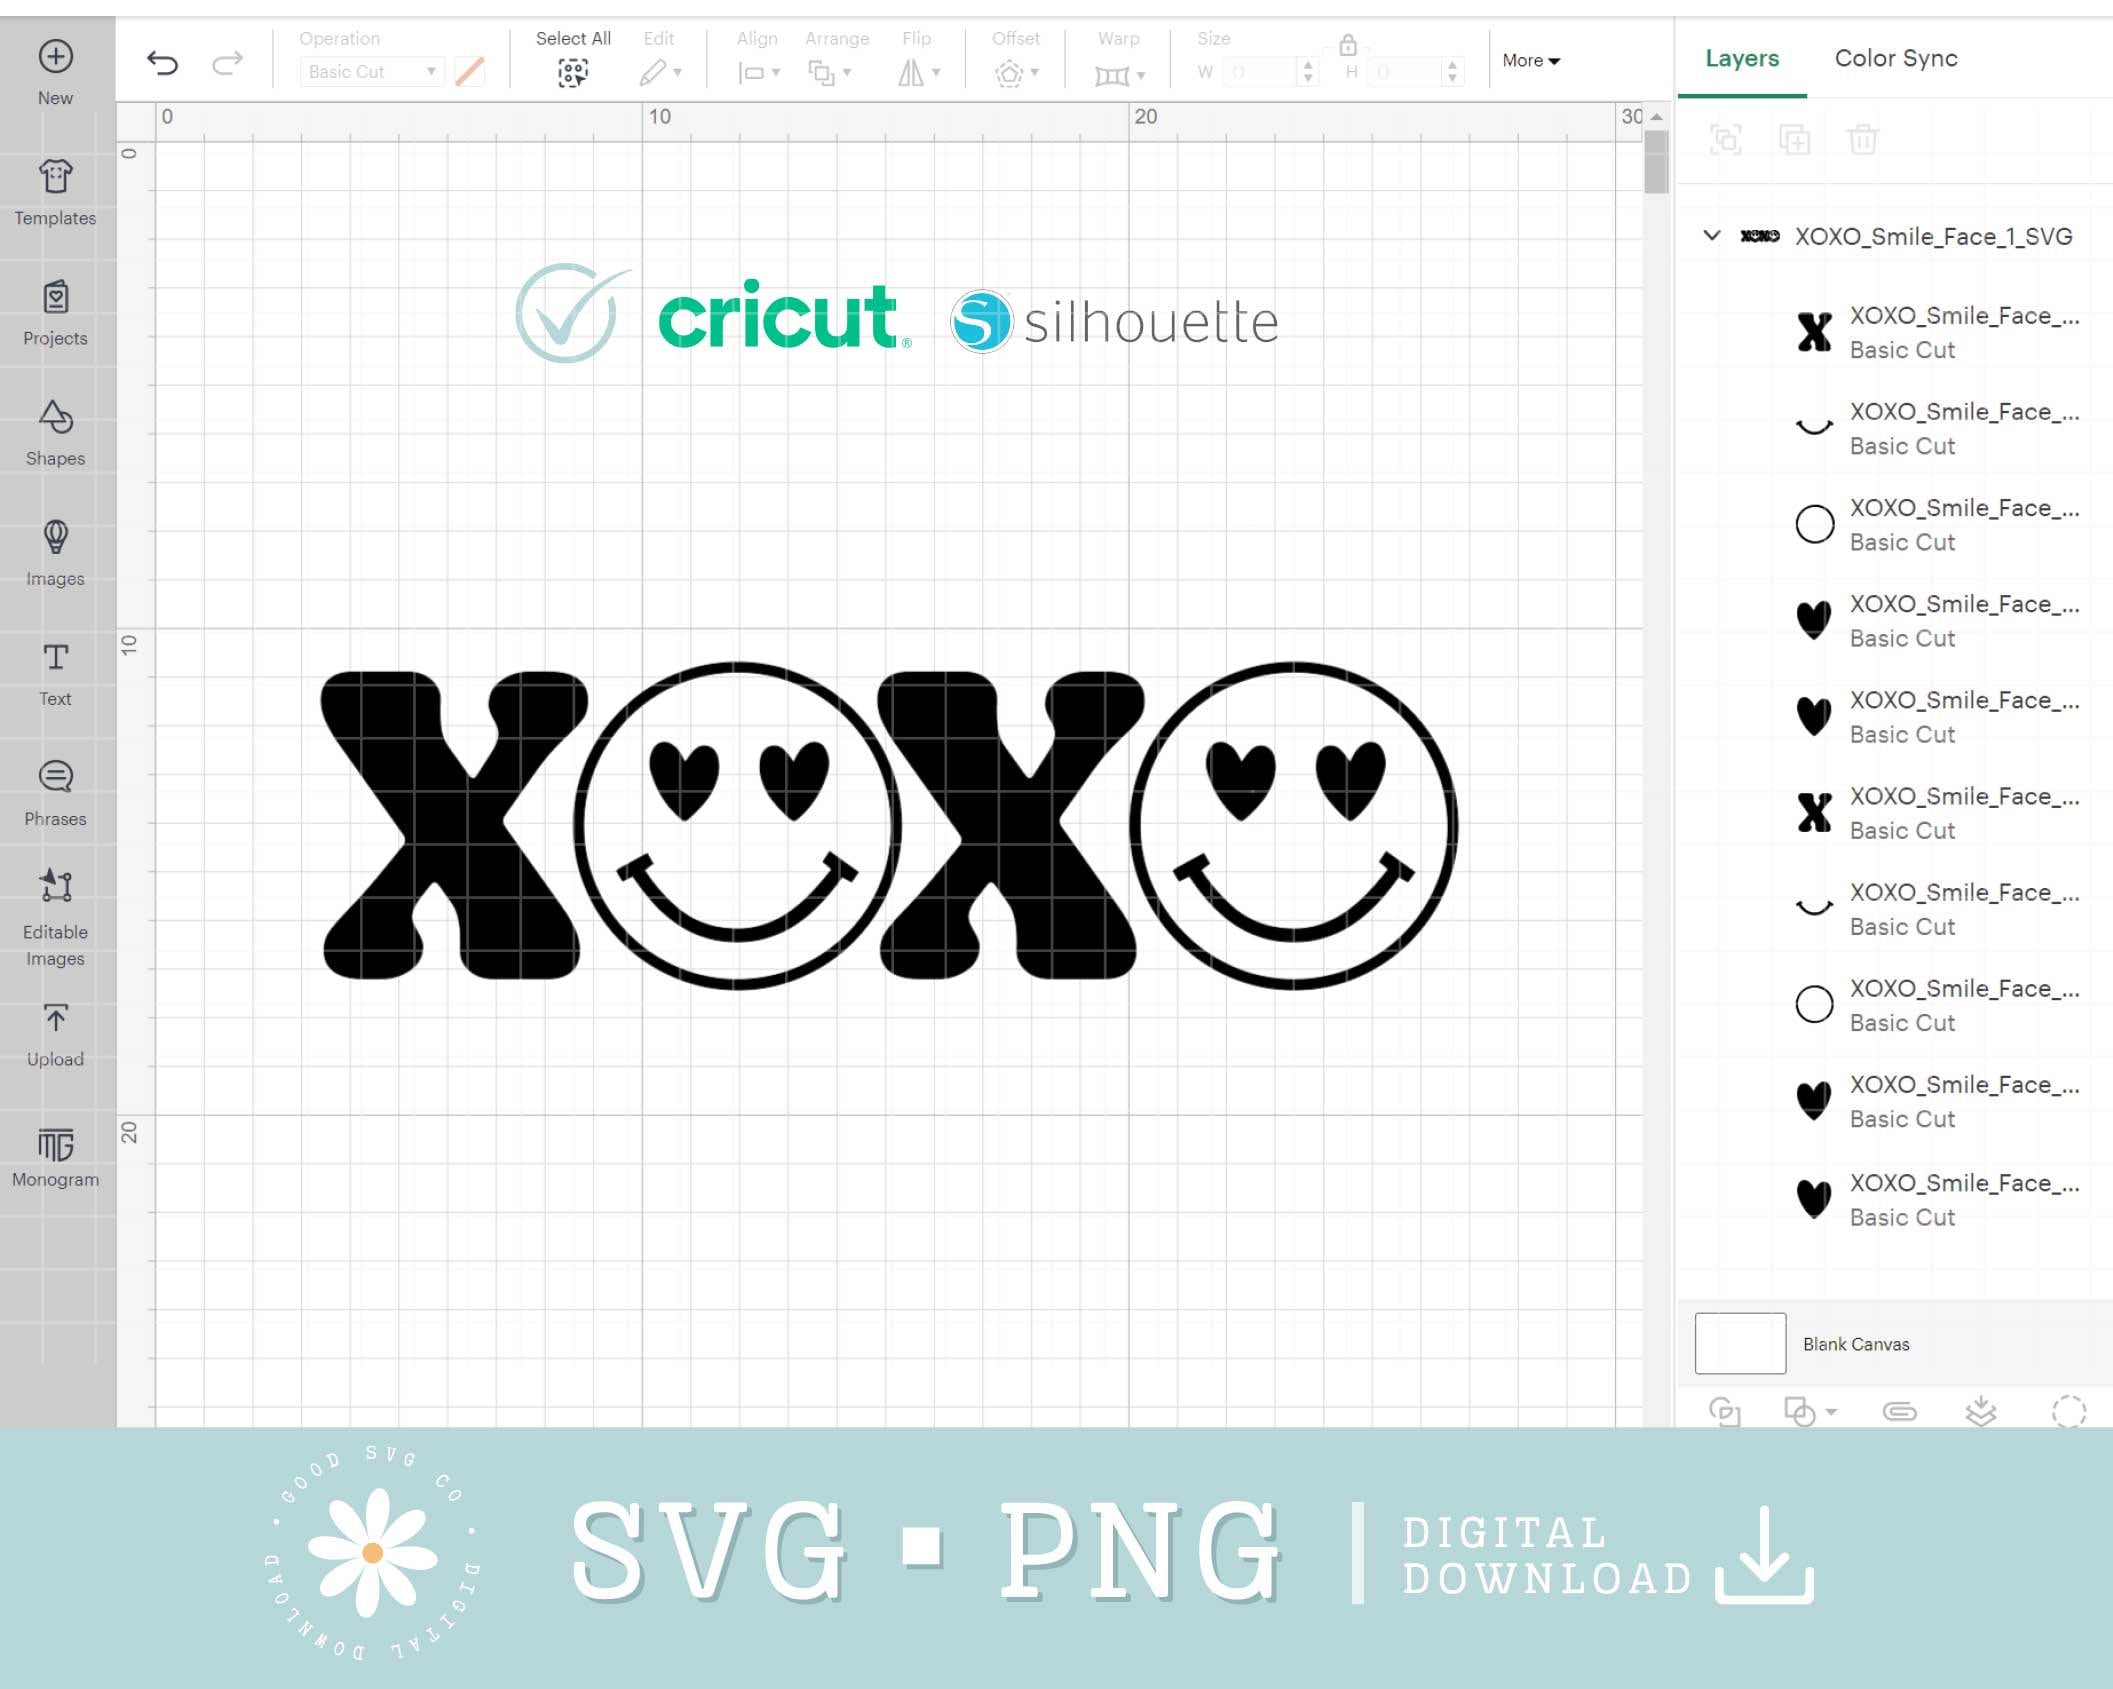Switch to the Color Sync tab

[1895, 58]
